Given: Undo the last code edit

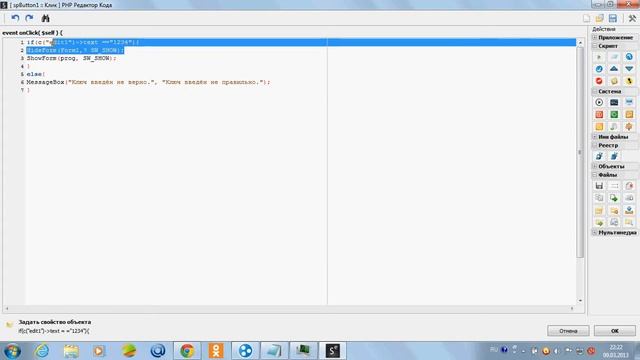Looking at the screenshot, I should click(x=15, y=18).
